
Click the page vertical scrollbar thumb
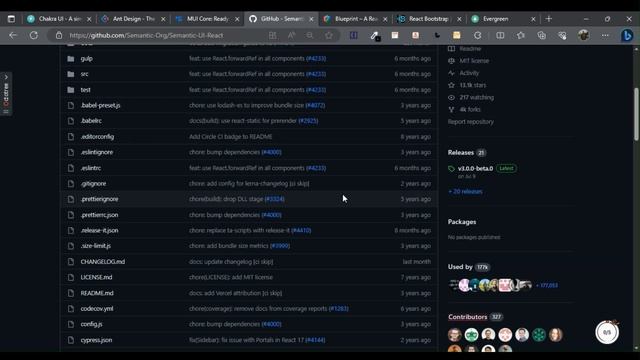[636, 114]
